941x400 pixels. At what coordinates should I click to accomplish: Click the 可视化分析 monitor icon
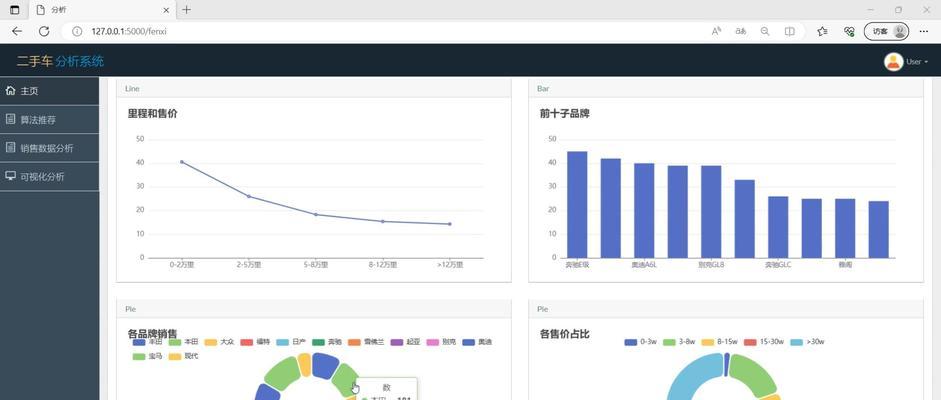[x=10, y=176]
